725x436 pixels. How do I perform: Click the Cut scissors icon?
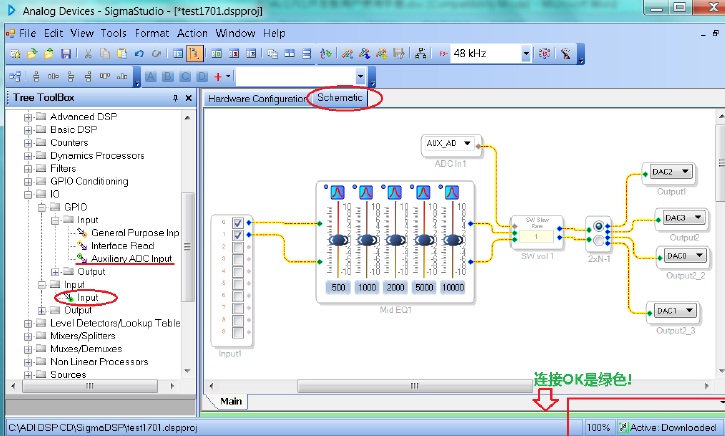click(x=87, y=54)
